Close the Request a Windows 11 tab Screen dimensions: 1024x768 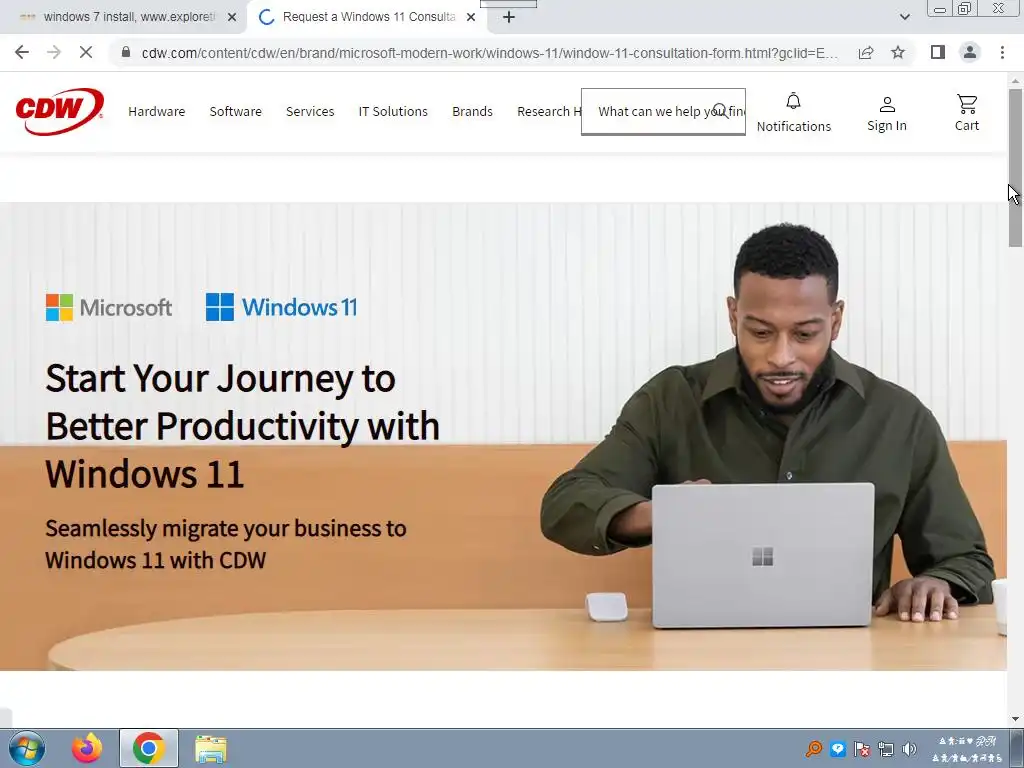pos(471,17)
